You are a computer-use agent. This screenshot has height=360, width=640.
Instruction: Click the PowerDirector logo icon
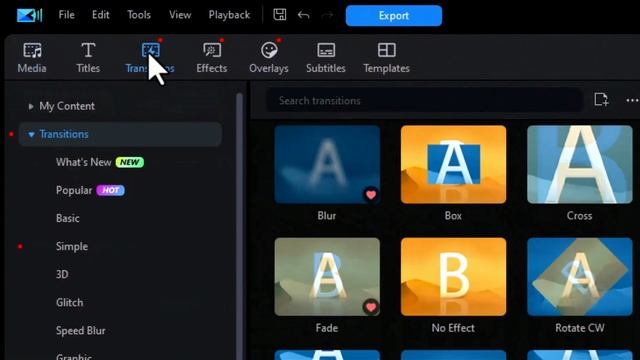click(29, 15)
